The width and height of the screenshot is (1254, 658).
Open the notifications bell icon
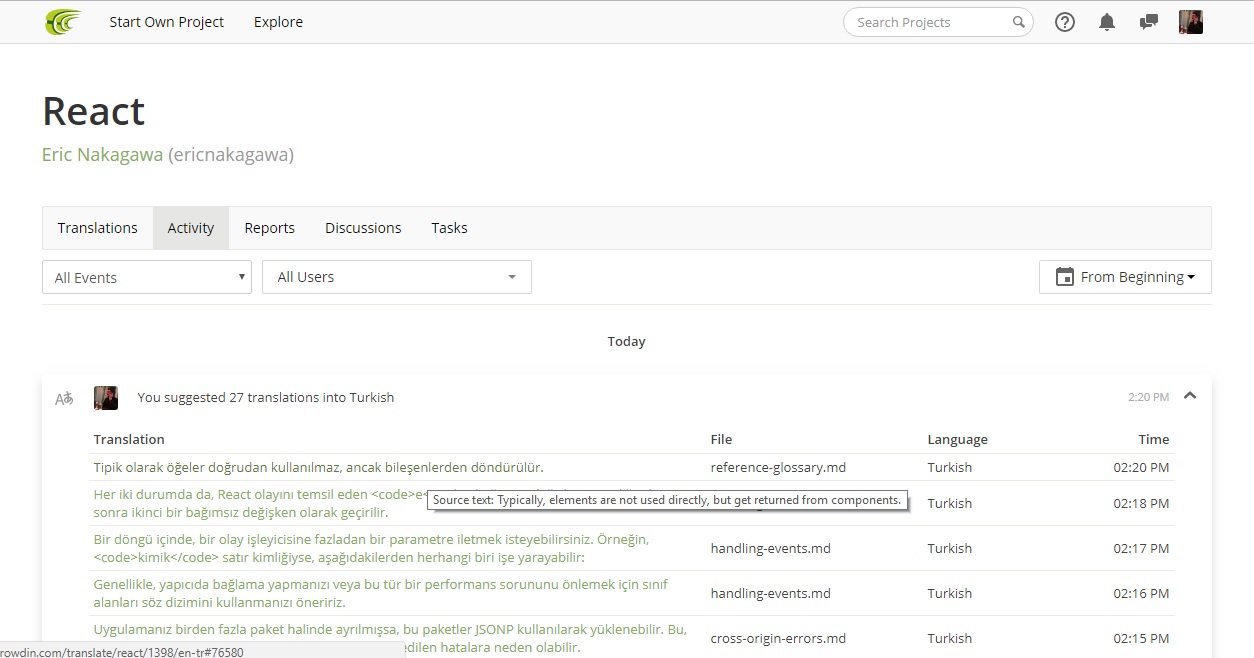pos(1107,22)
